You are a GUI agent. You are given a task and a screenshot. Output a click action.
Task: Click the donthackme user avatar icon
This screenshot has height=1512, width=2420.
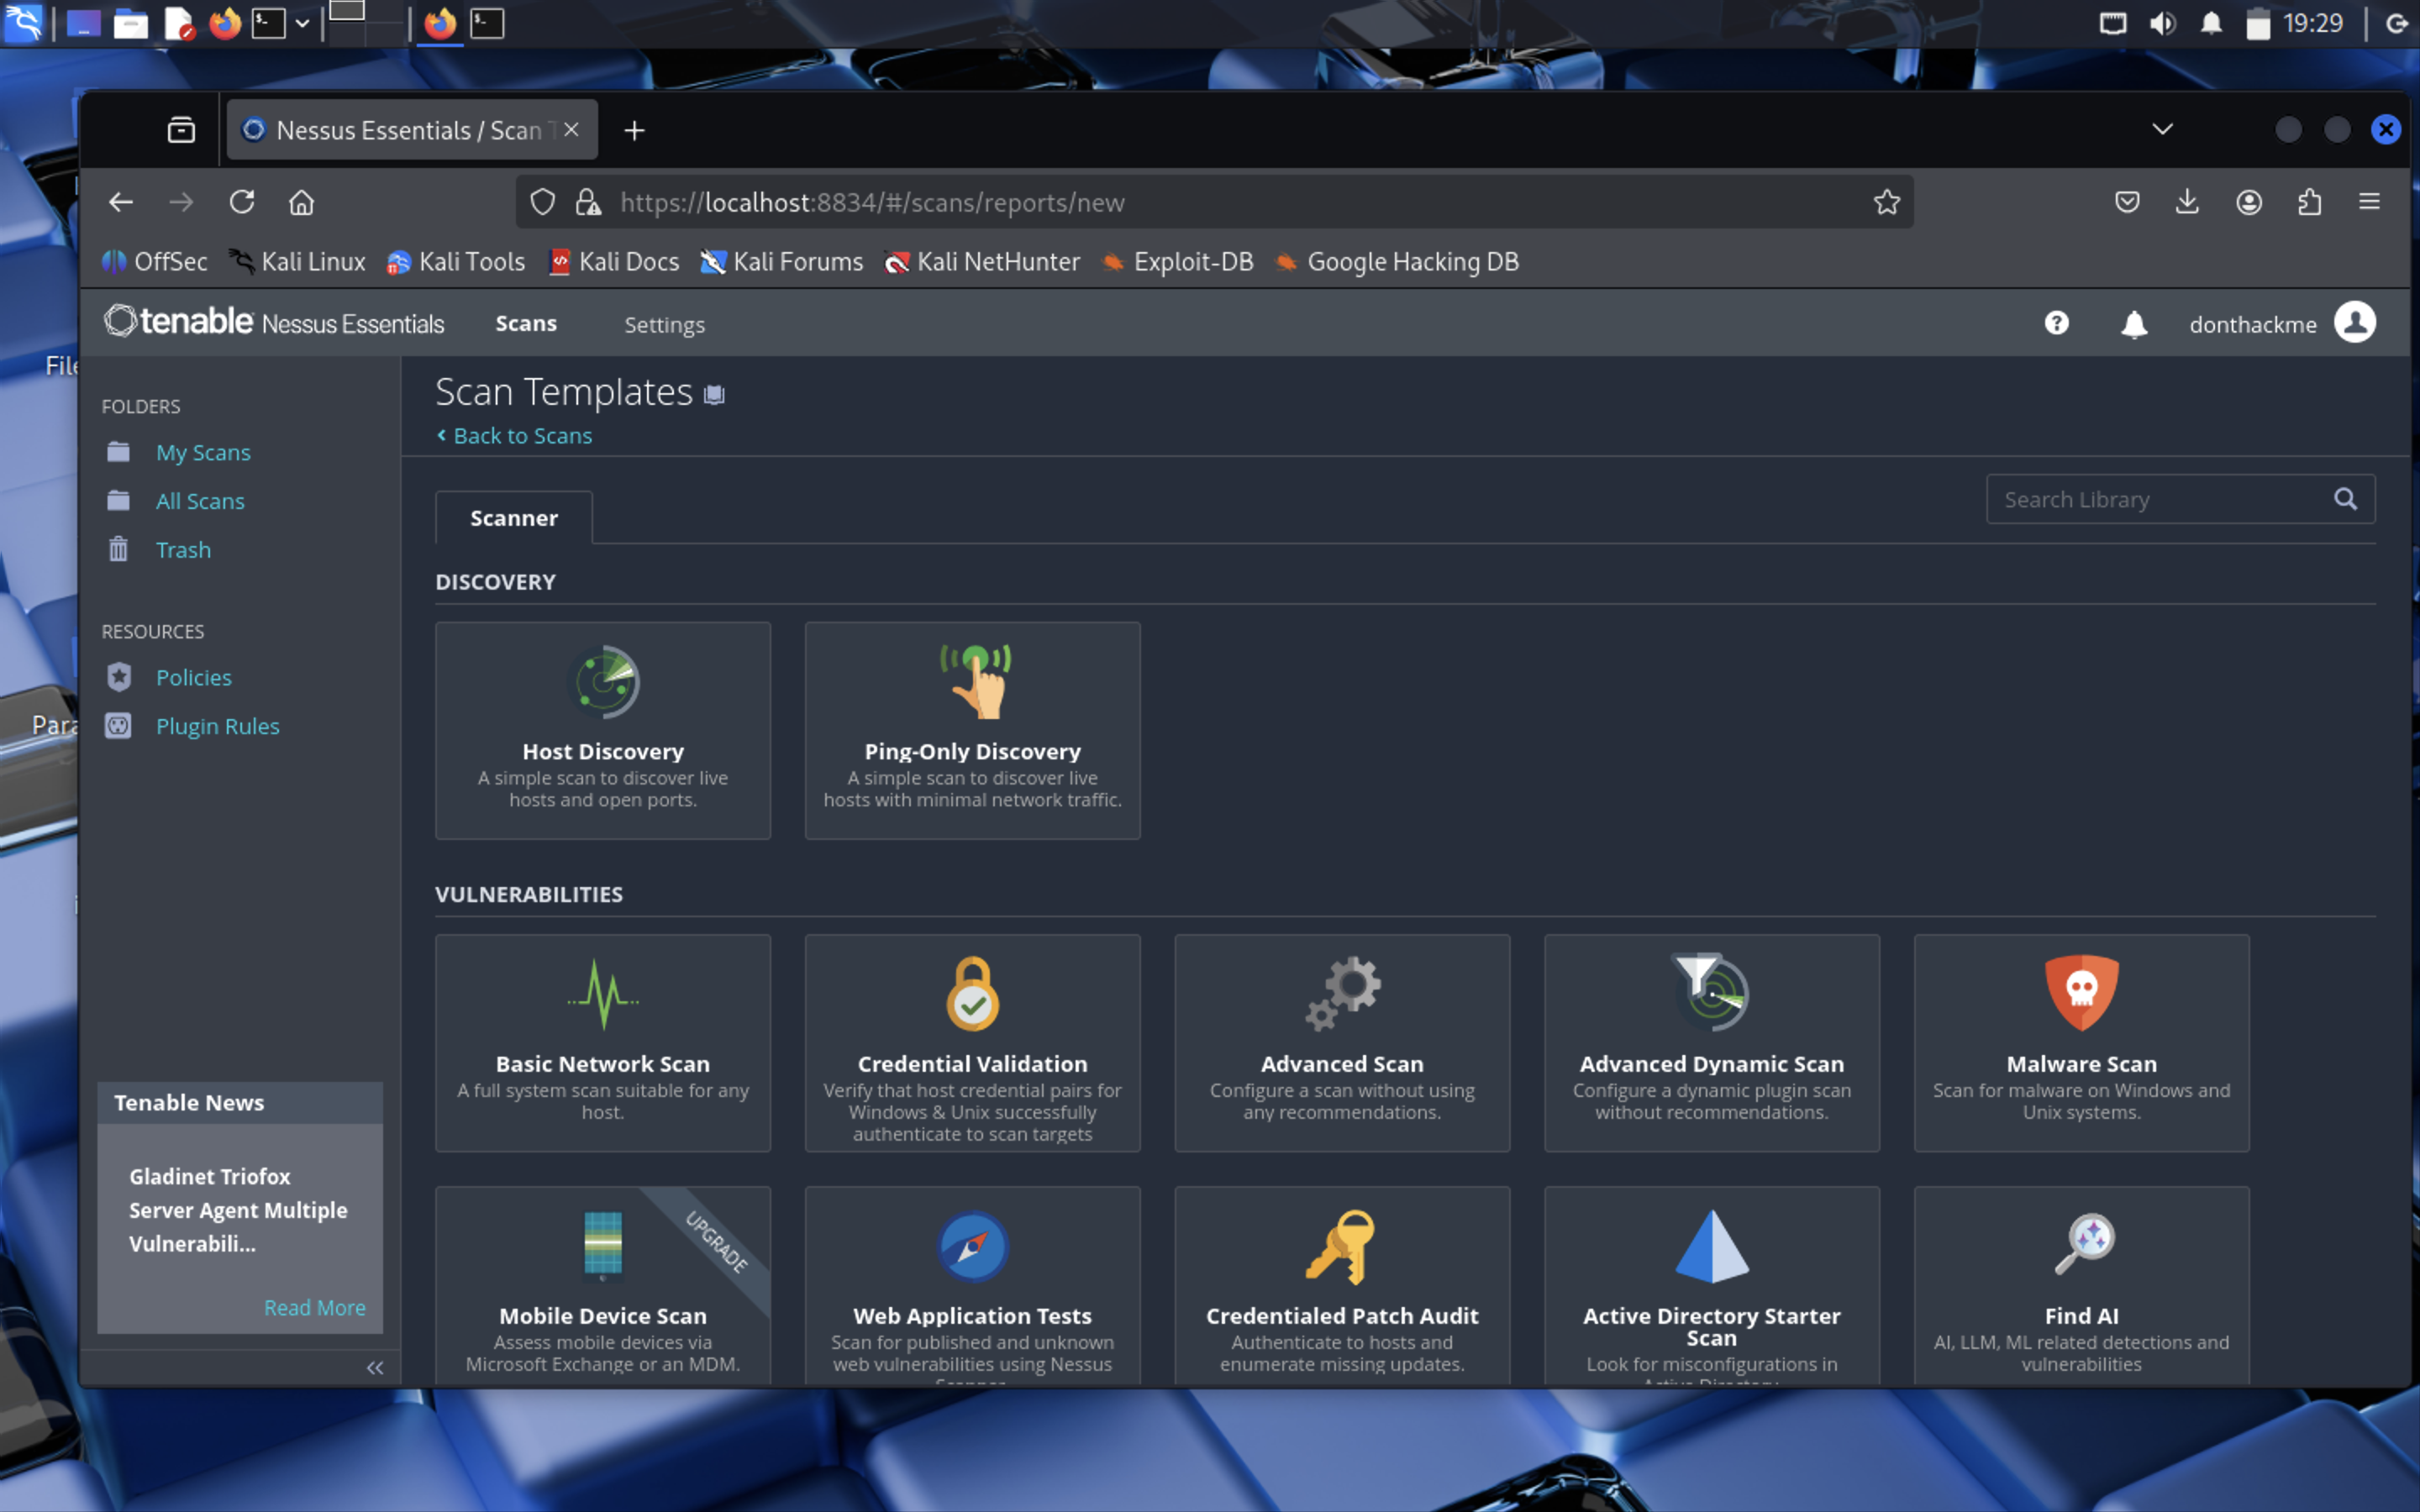(2355, 323)
